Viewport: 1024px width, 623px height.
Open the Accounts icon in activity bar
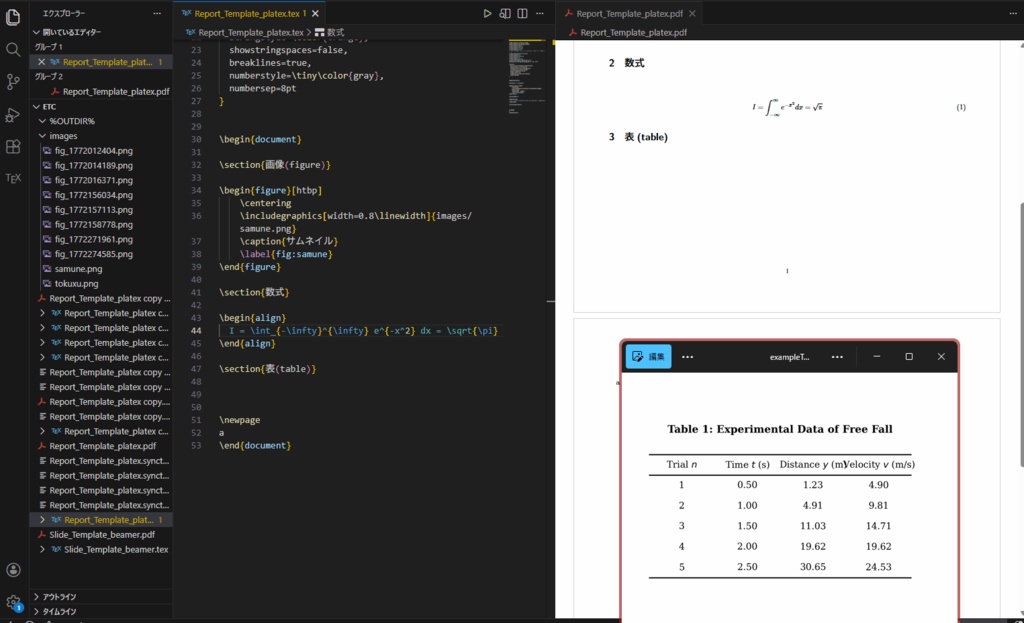click(13, 570)
